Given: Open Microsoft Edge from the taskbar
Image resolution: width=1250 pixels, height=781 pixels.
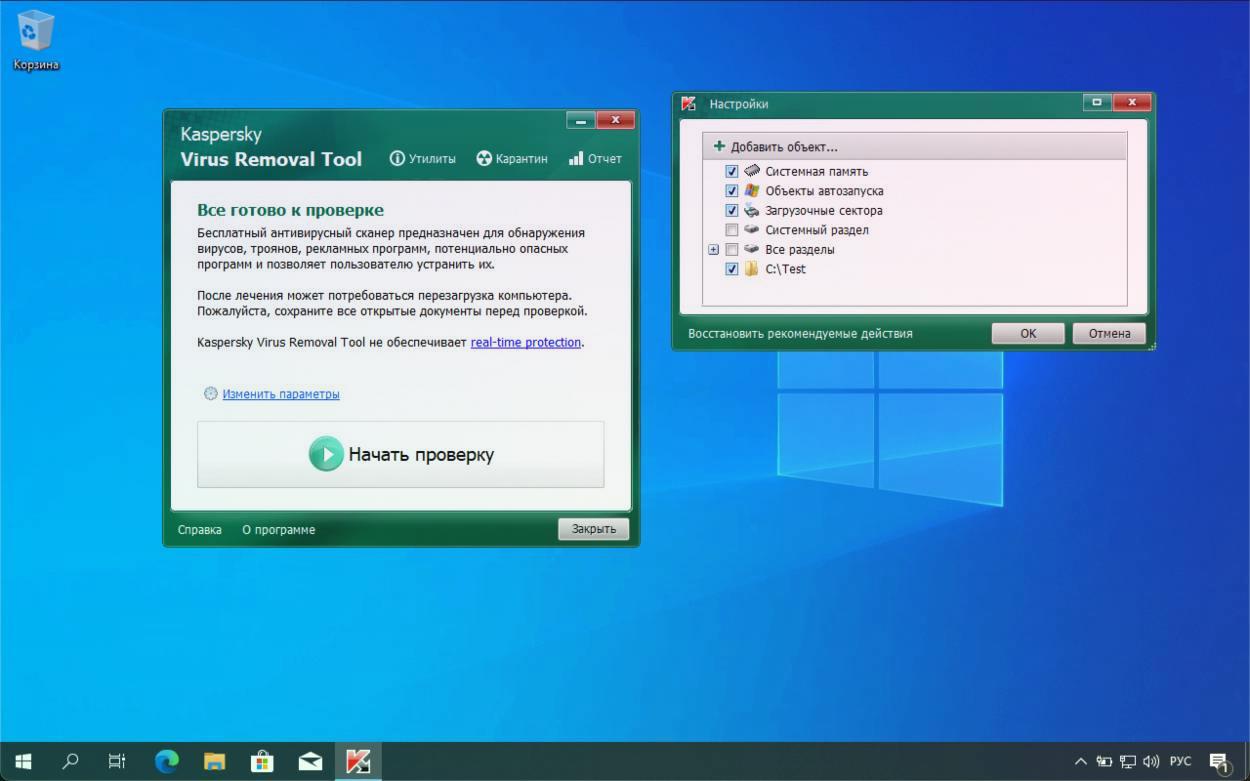Looking at the screenshot, I should click(x=166, y=762).
